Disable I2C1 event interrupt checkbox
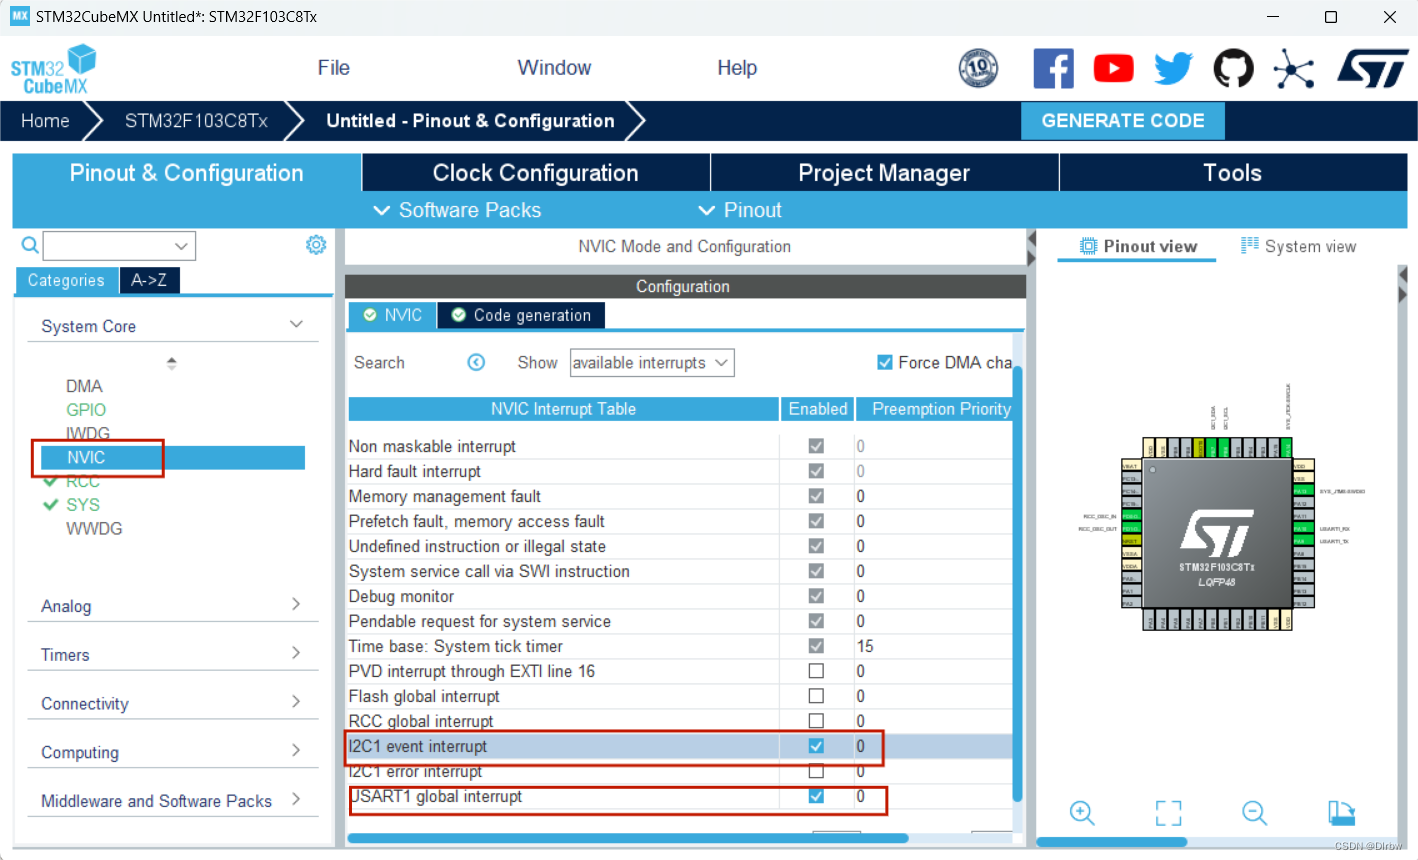This screenshot has height=860, width=1418. [x=816, y=746]
